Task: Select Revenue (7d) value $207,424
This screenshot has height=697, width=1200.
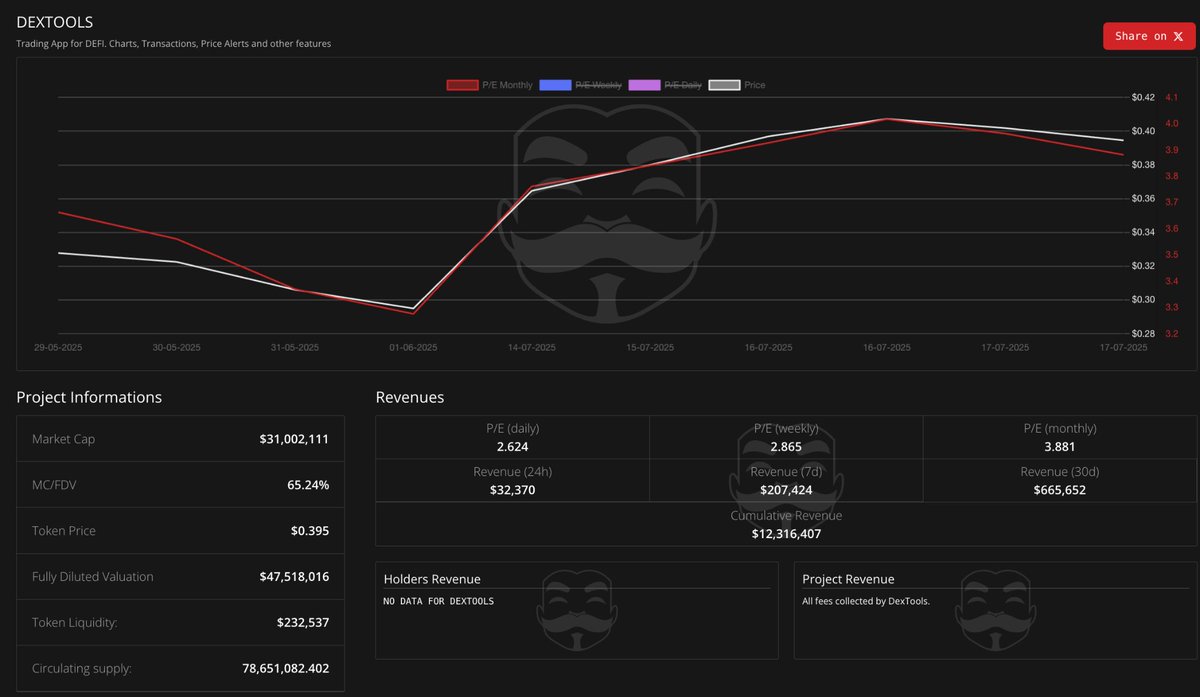Action: (786, 490)
